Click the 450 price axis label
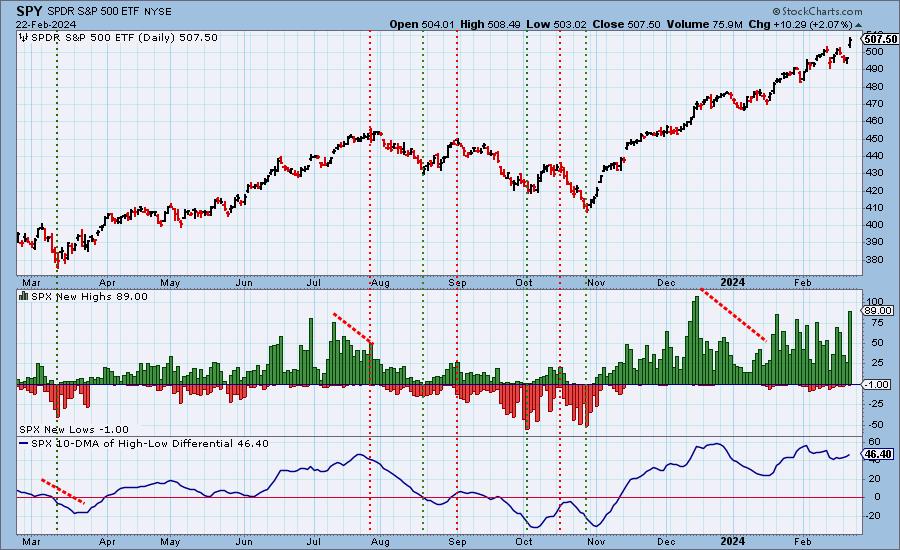Viewport: 900px width, 550px height. click(875, 138)
